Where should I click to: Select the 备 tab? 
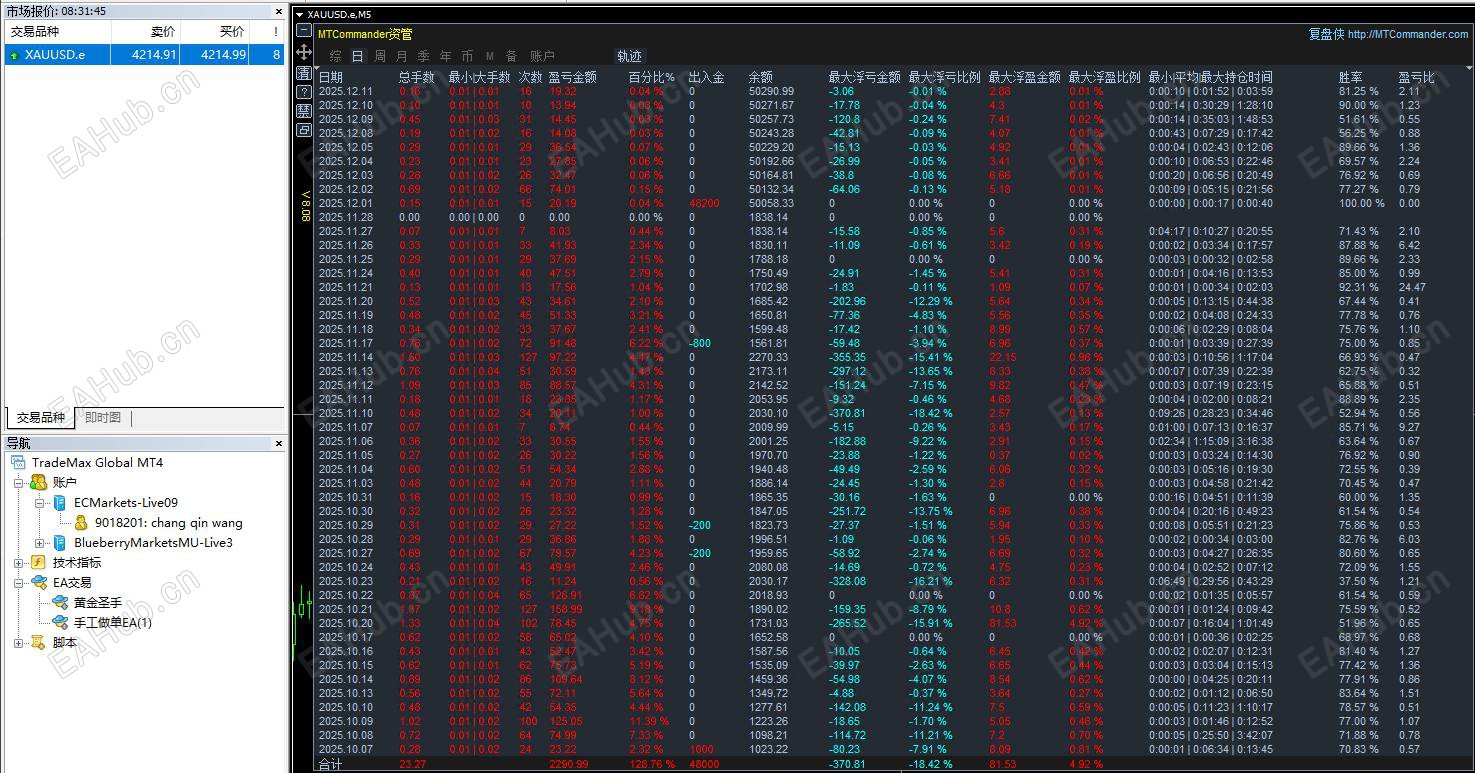pyautogui.click(x=512, y=57)
